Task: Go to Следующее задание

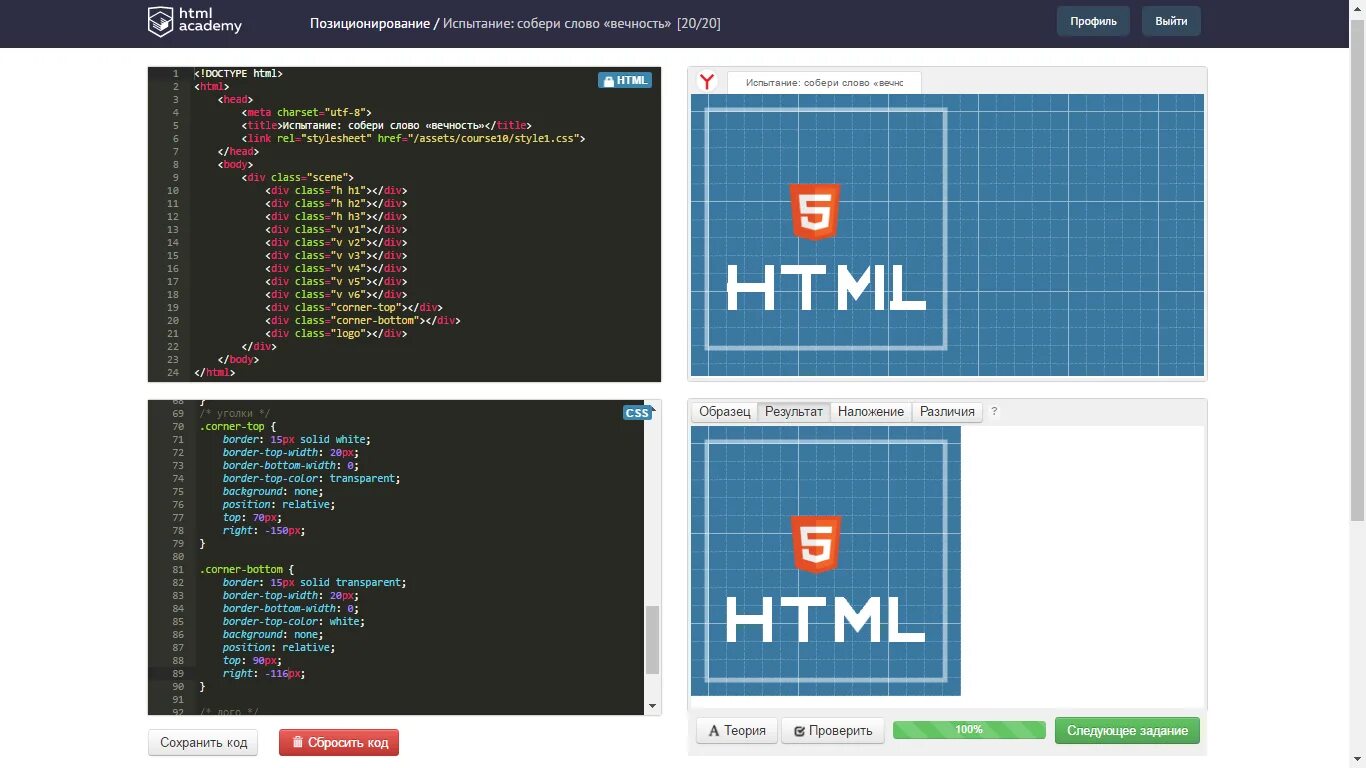Action: click(1127, 730)
